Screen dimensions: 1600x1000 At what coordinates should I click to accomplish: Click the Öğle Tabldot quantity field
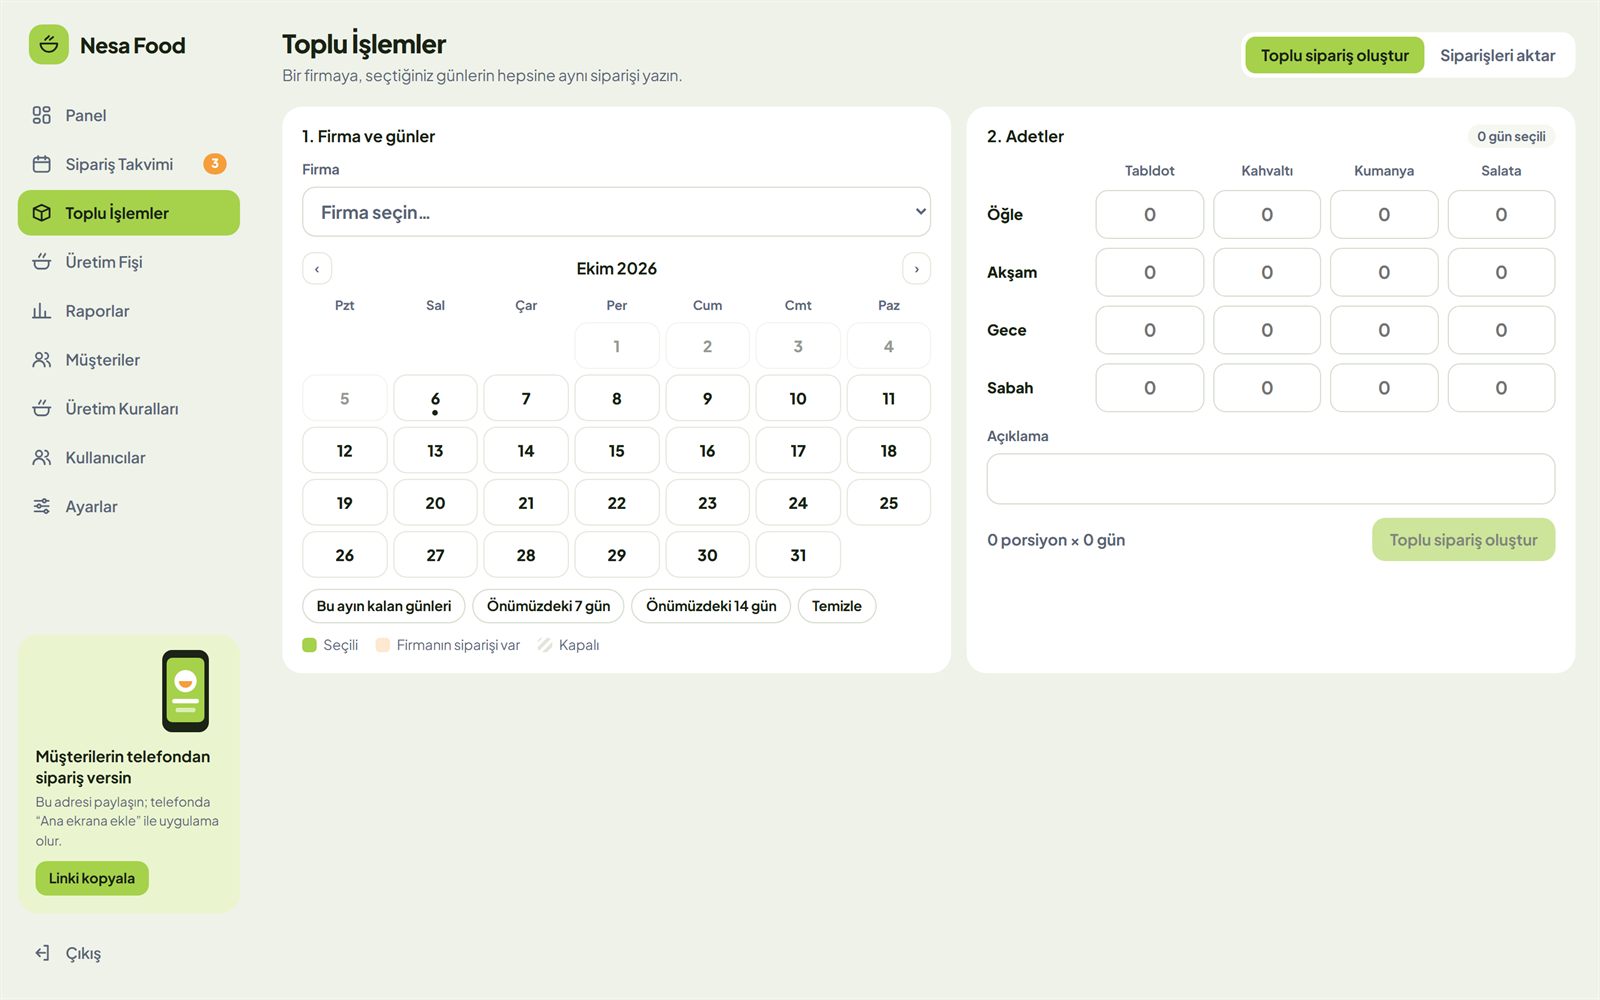click(1150, 215)
